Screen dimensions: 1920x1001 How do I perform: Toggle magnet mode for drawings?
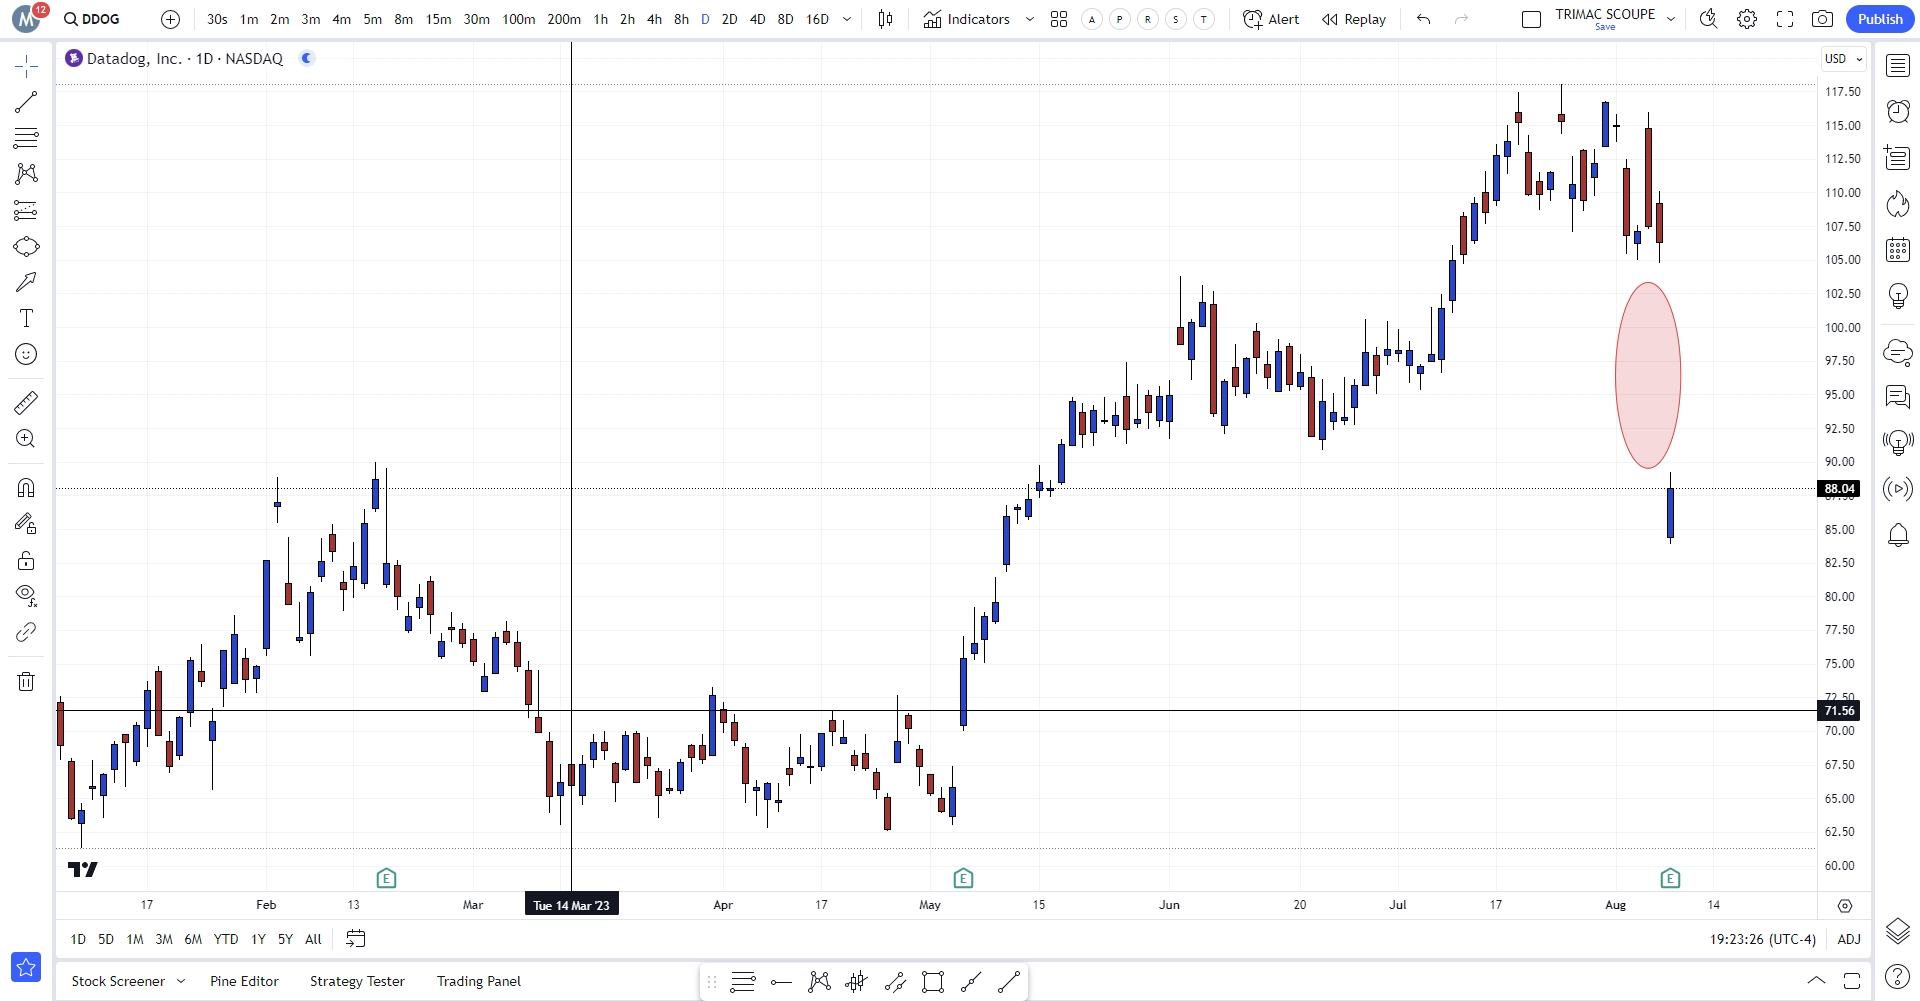click(x=26, y=488)
